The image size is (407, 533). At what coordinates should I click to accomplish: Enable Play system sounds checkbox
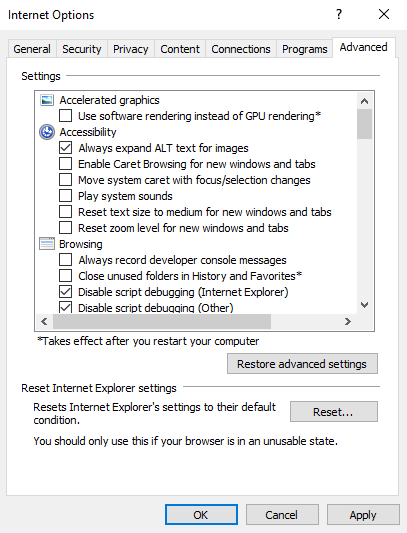click(66, 196)
